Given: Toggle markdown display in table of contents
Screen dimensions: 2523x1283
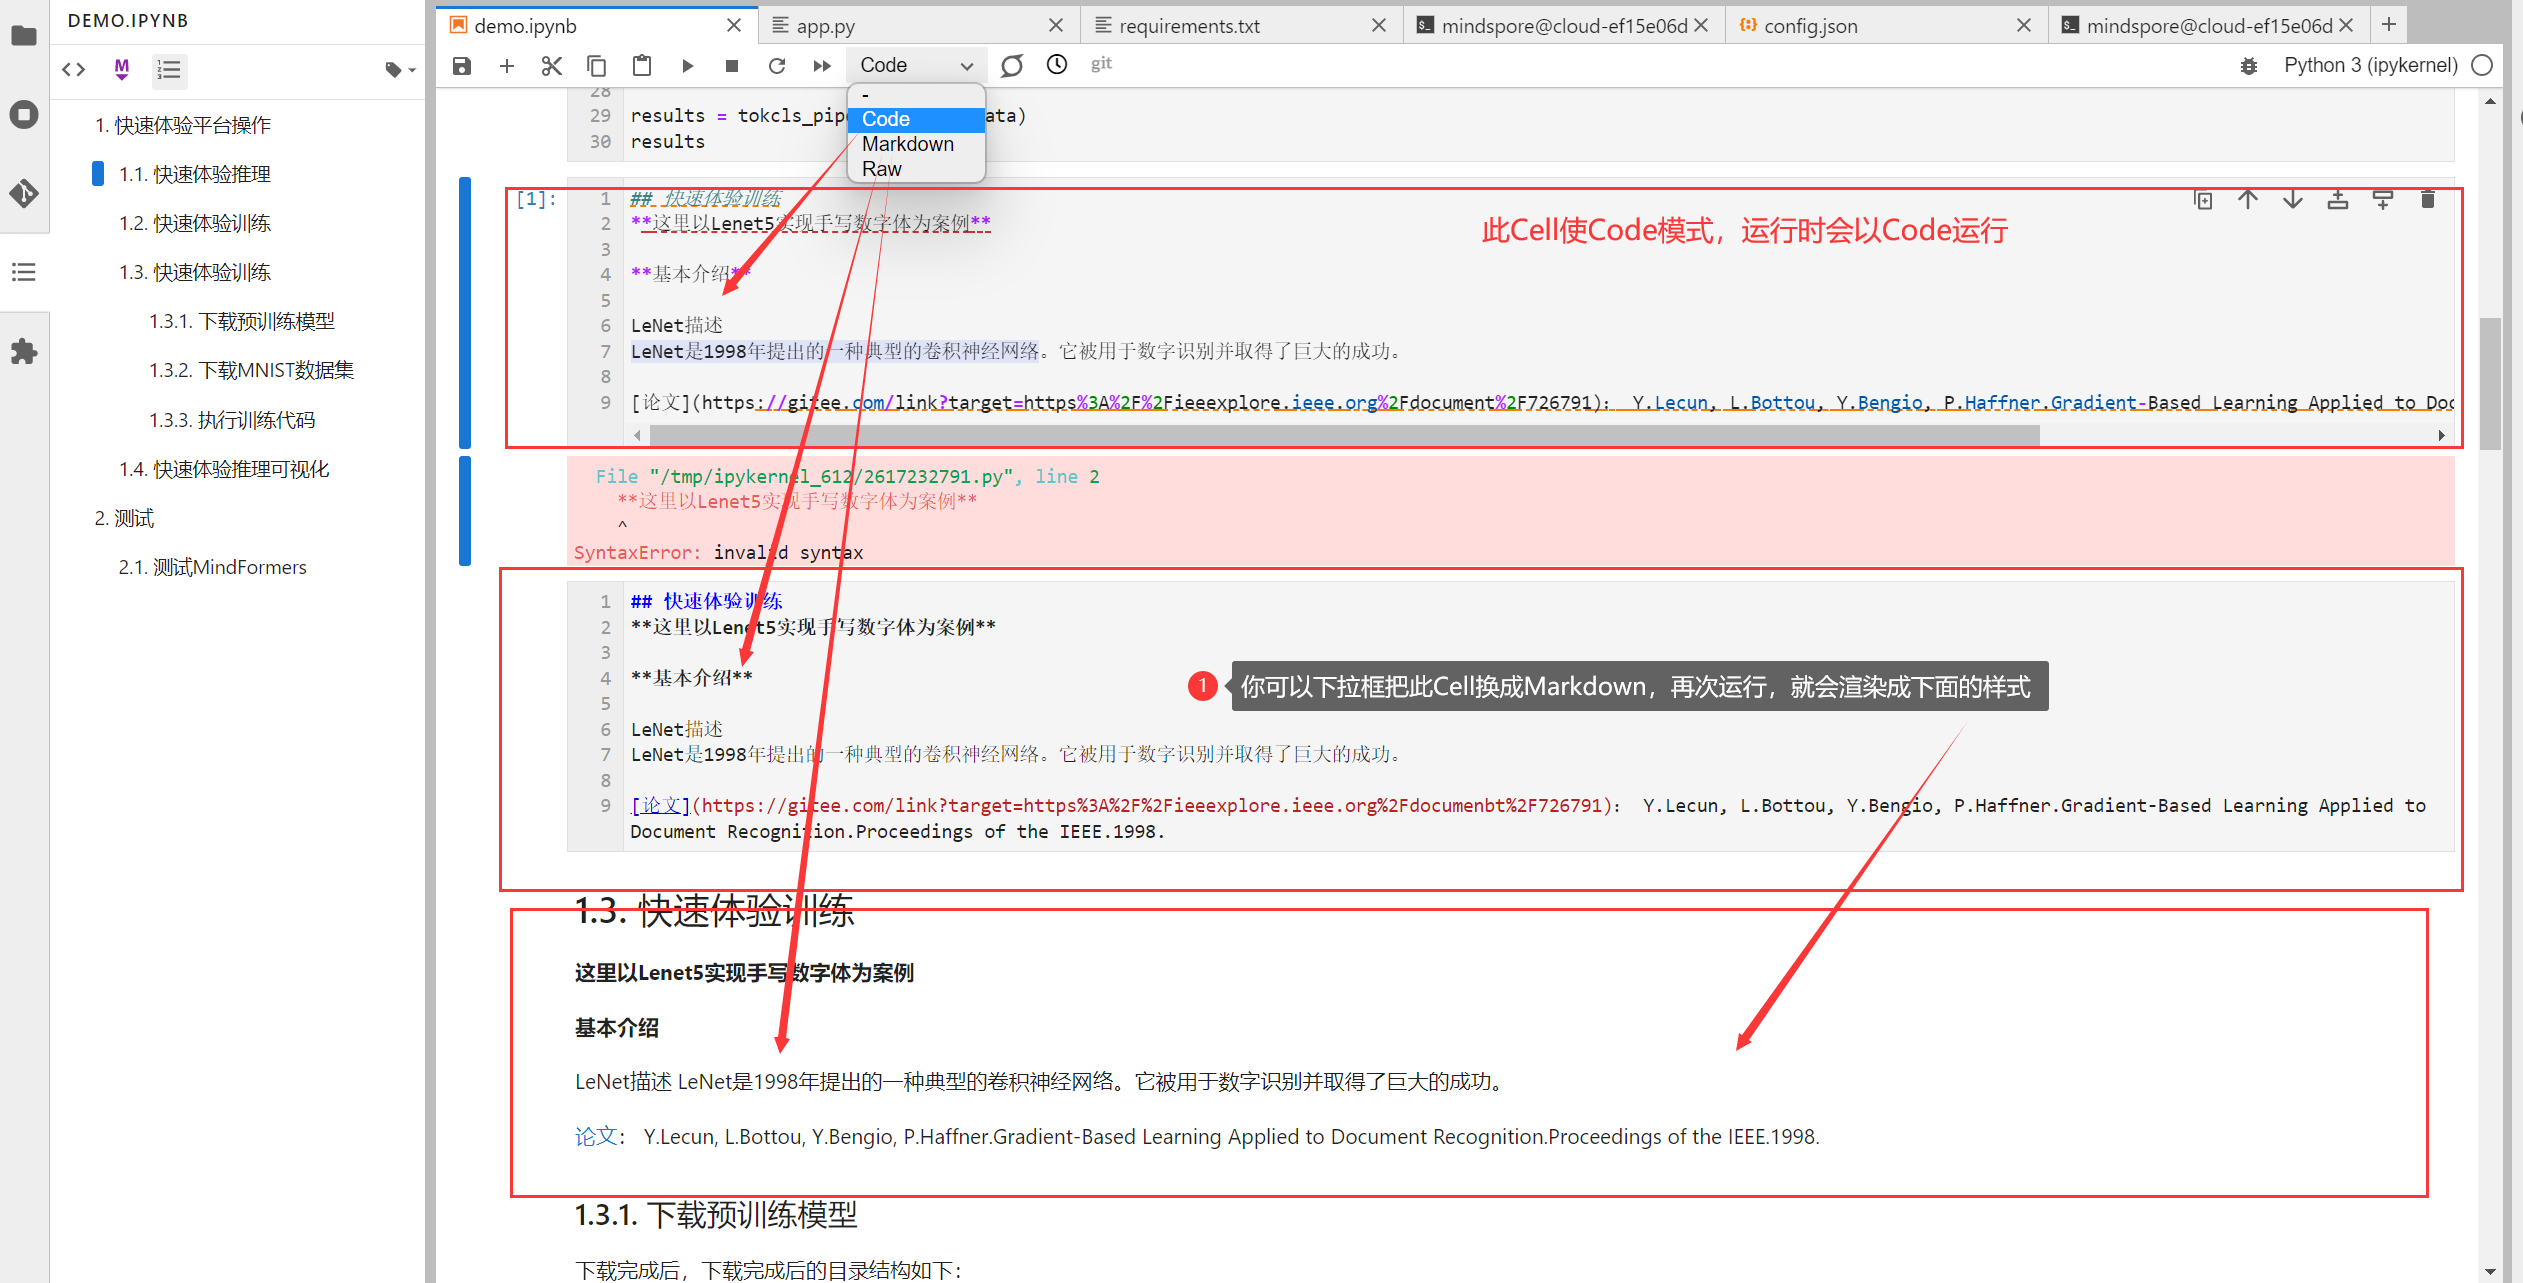Looking at the screenshot, I should point(121,69).
